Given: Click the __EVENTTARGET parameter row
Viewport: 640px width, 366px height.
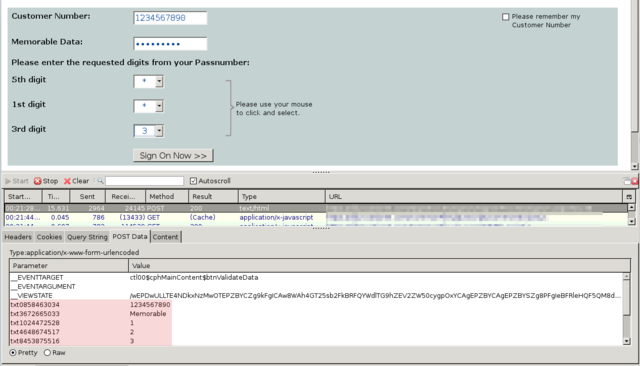Looking at the screenshot, I should (x=316, y=277).
